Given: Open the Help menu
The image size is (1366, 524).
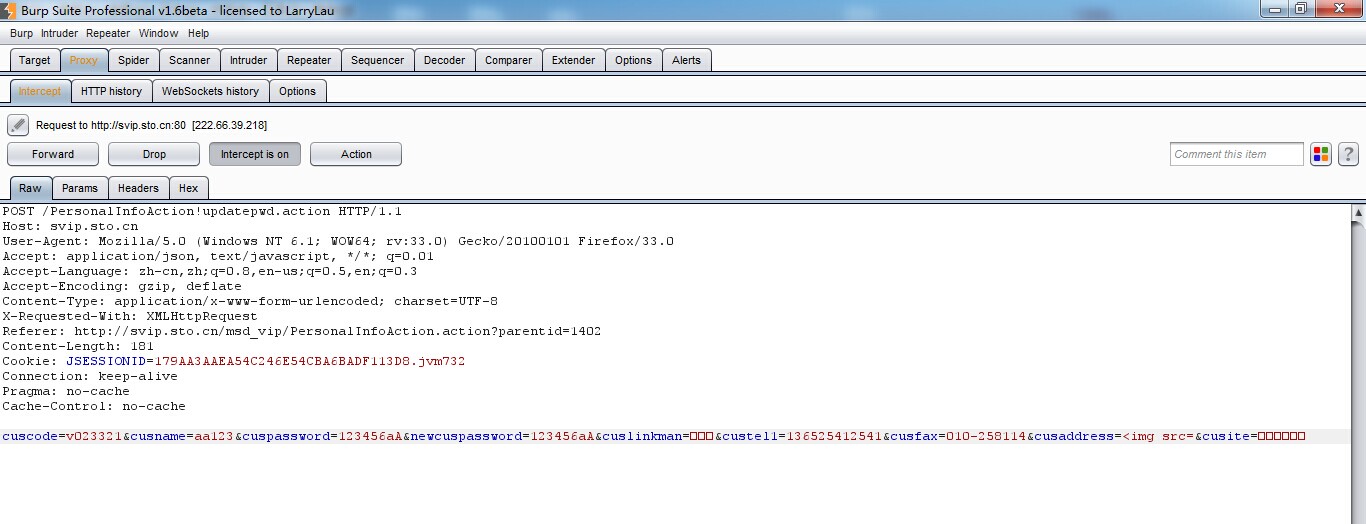Looking at the screenshot, I should 198,33.
